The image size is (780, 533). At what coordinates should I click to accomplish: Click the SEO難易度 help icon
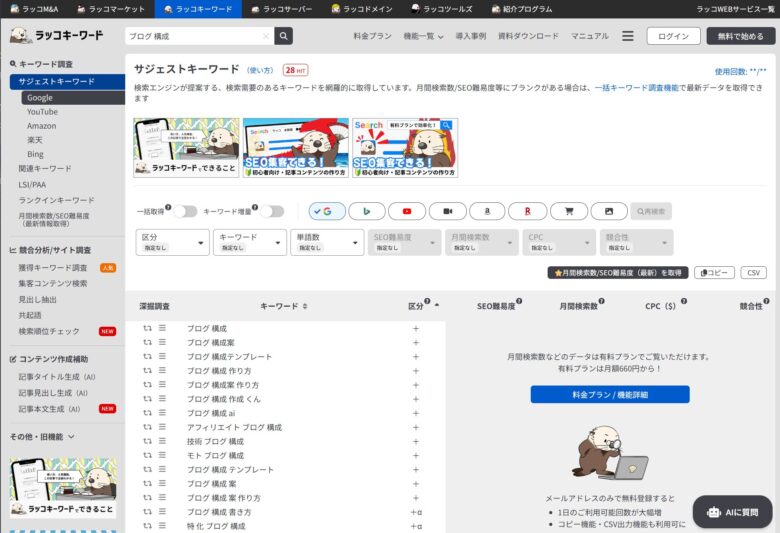(x=519, y=301)
